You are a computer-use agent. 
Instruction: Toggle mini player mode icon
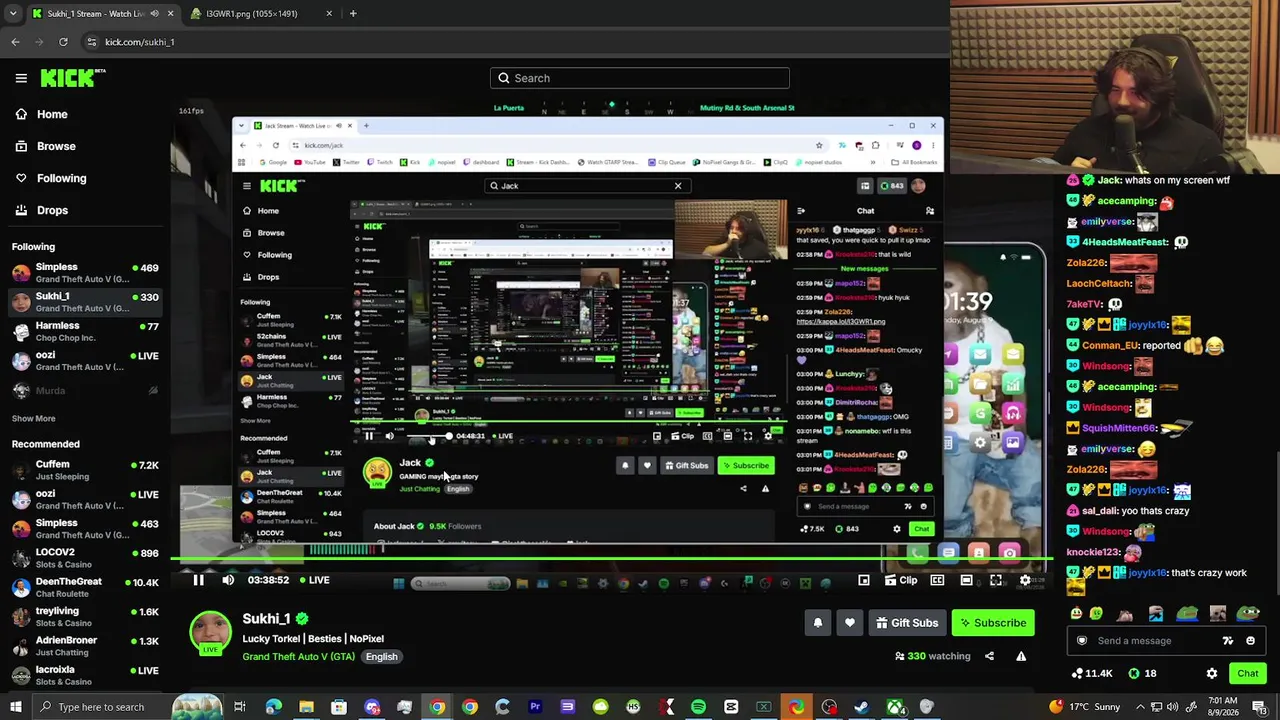[864, 580]
